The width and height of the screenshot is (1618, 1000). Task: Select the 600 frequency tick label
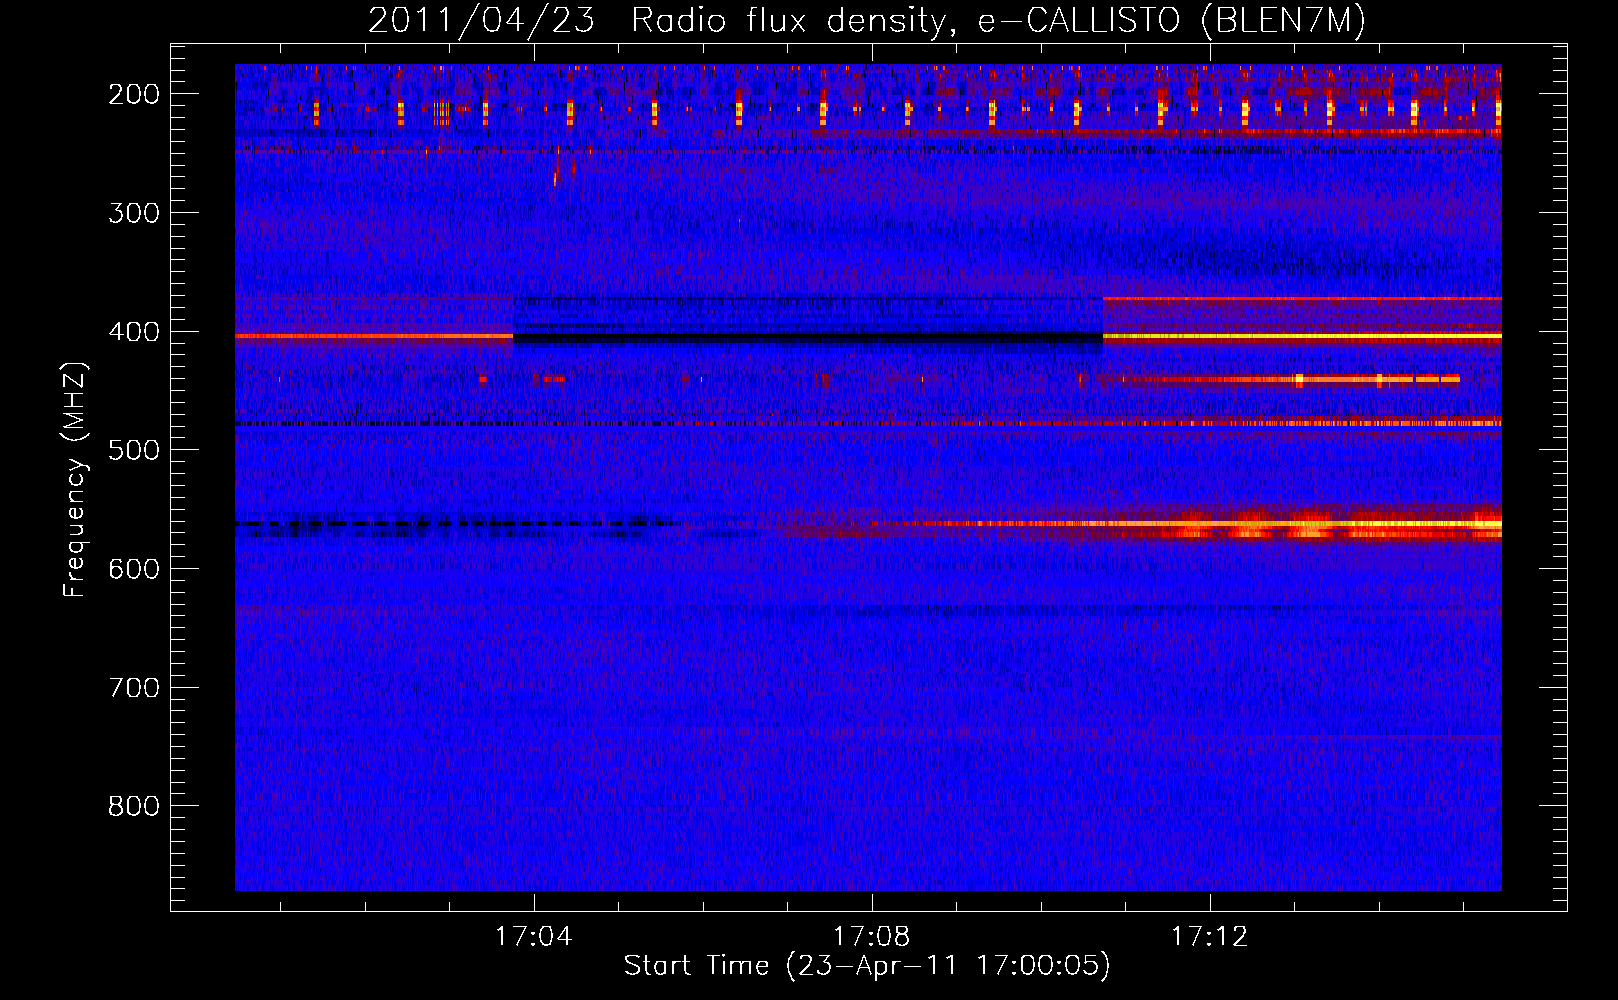click(134, 570)
